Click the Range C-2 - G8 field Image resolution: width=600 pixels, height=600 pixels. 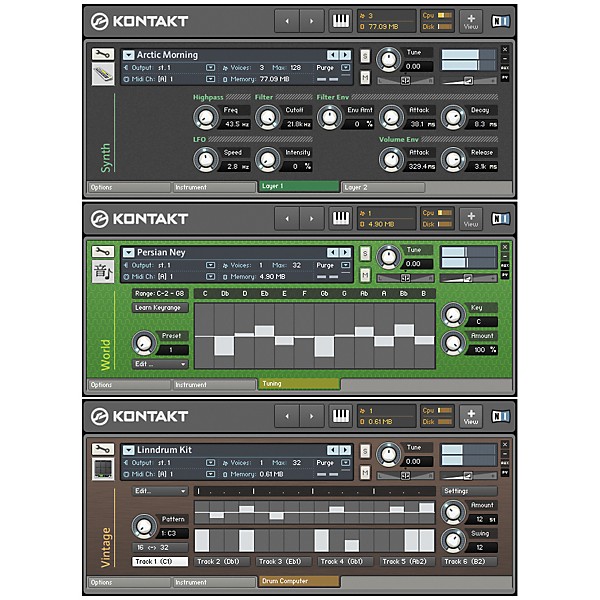160,293
